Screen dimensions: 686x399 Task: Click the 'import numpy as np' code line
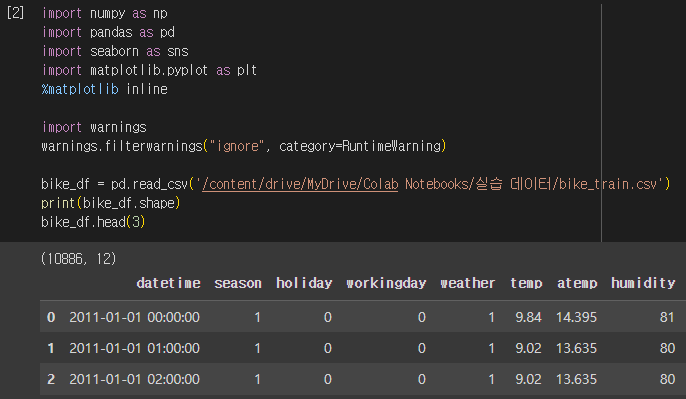[x=105, y=13]
